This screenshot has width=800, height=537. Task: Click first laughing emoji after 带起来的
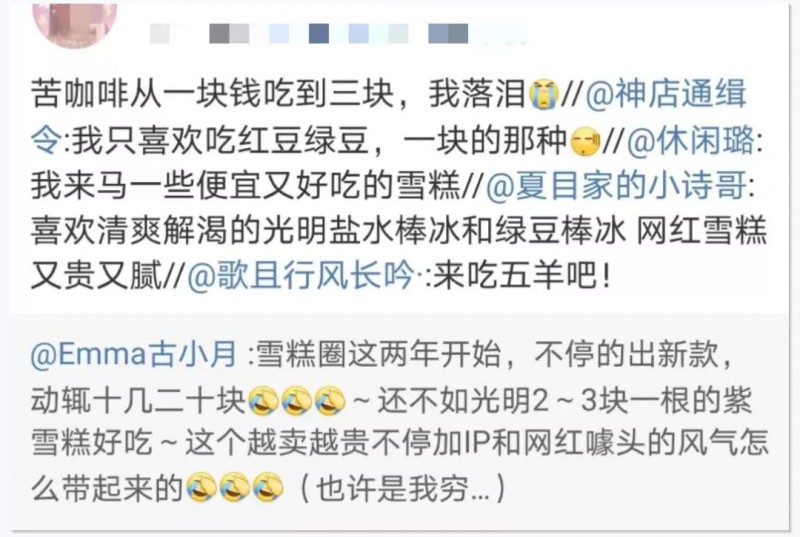pyautogui.click(x=201, y=488)
